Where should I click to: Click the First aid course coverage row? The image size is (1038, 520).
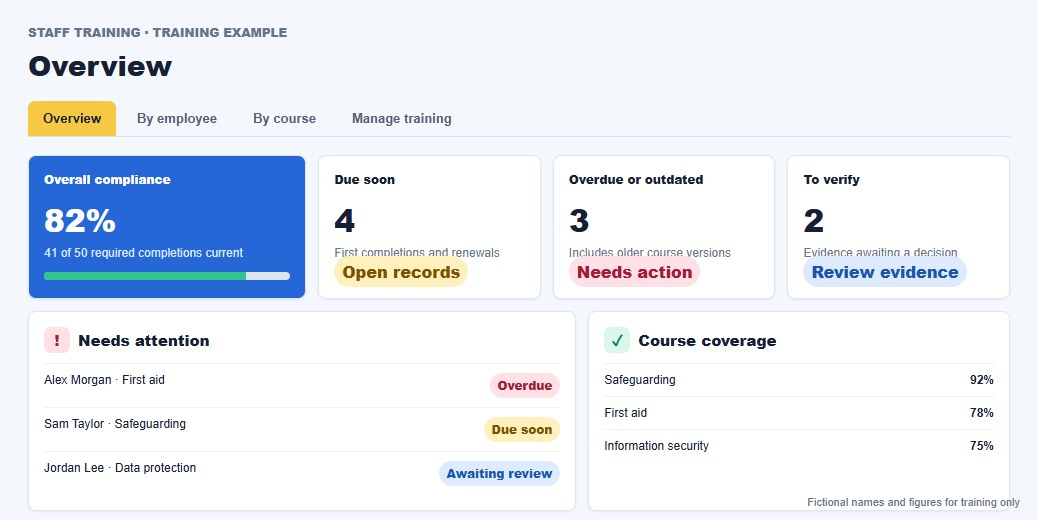799,413
